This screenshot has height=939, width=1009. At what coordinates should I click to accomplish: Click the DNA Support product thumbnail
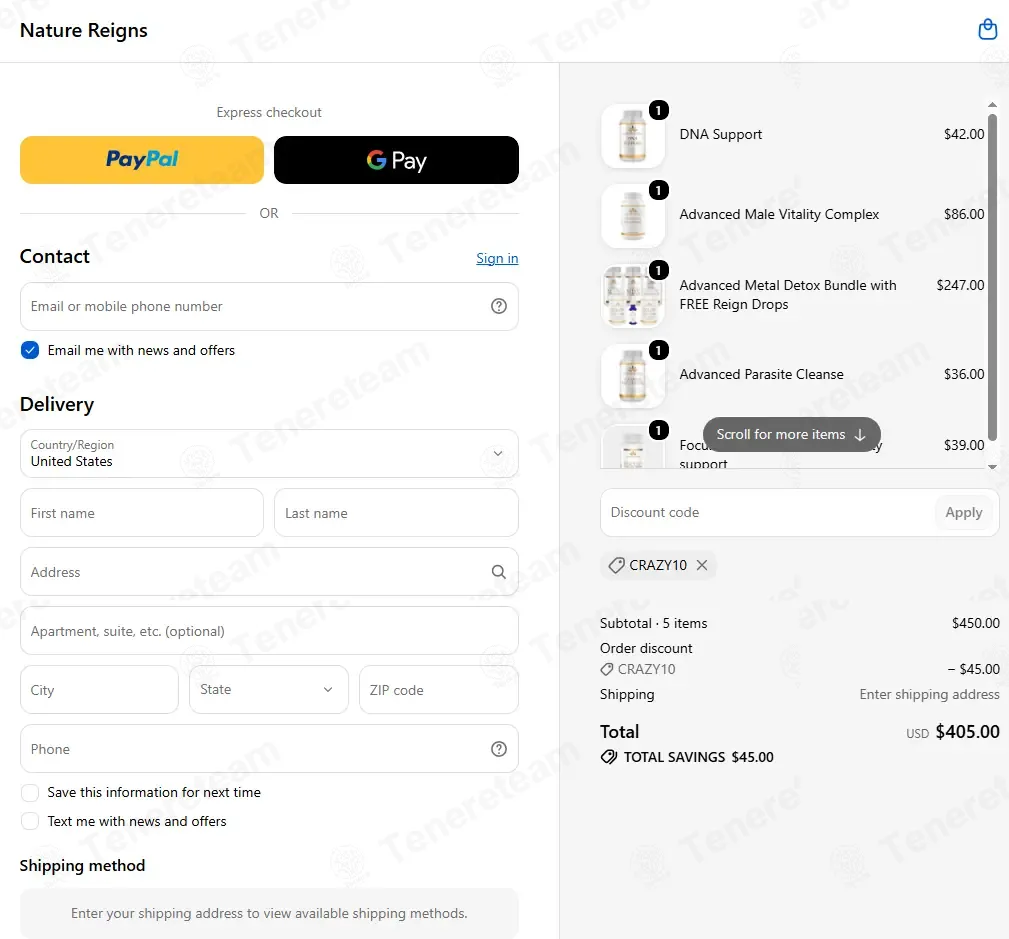tap(633, 136)
